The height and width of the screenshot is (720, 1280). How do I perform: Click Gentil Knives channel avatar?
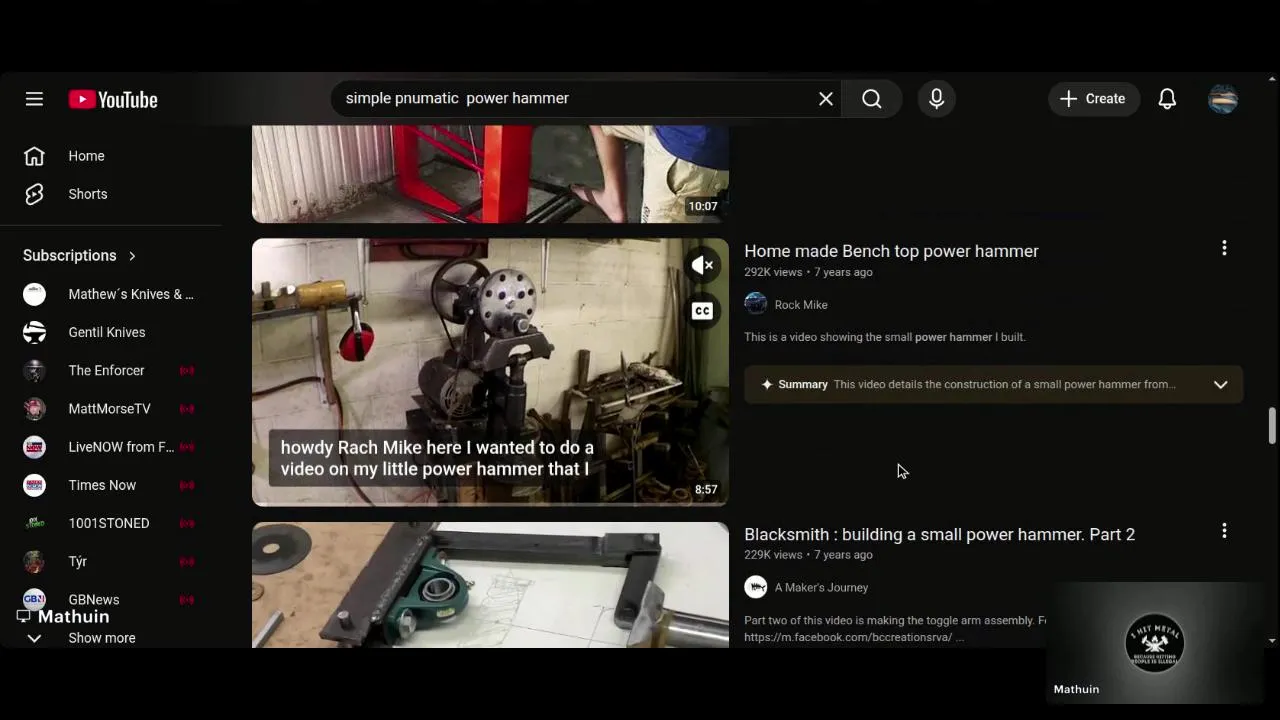coord(34,332)
